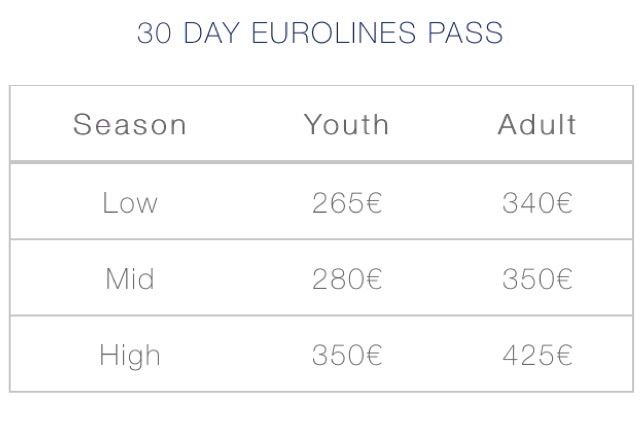This screenshot has width=640, height=428.
Task: Select the Adult column header
Action: point(537,124)
